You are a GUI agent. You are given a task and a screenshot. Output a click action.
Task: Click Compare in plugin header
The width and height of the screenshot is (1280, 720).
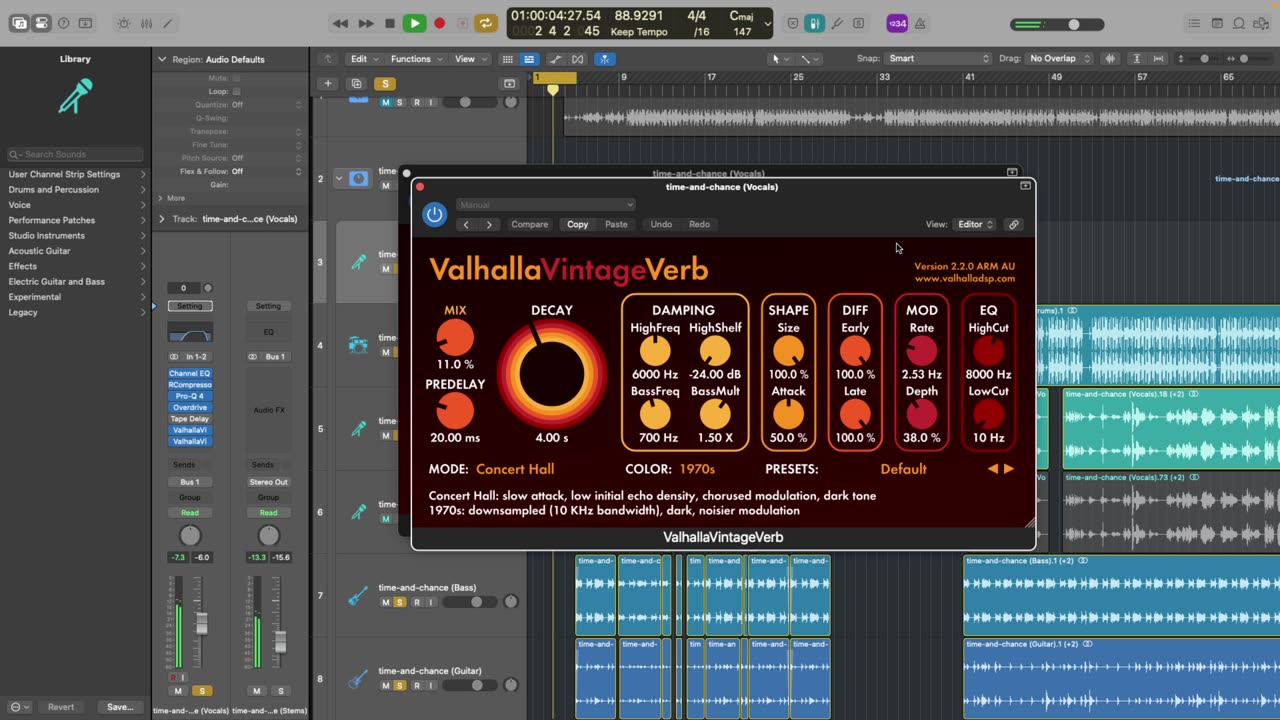click(530, 225)
